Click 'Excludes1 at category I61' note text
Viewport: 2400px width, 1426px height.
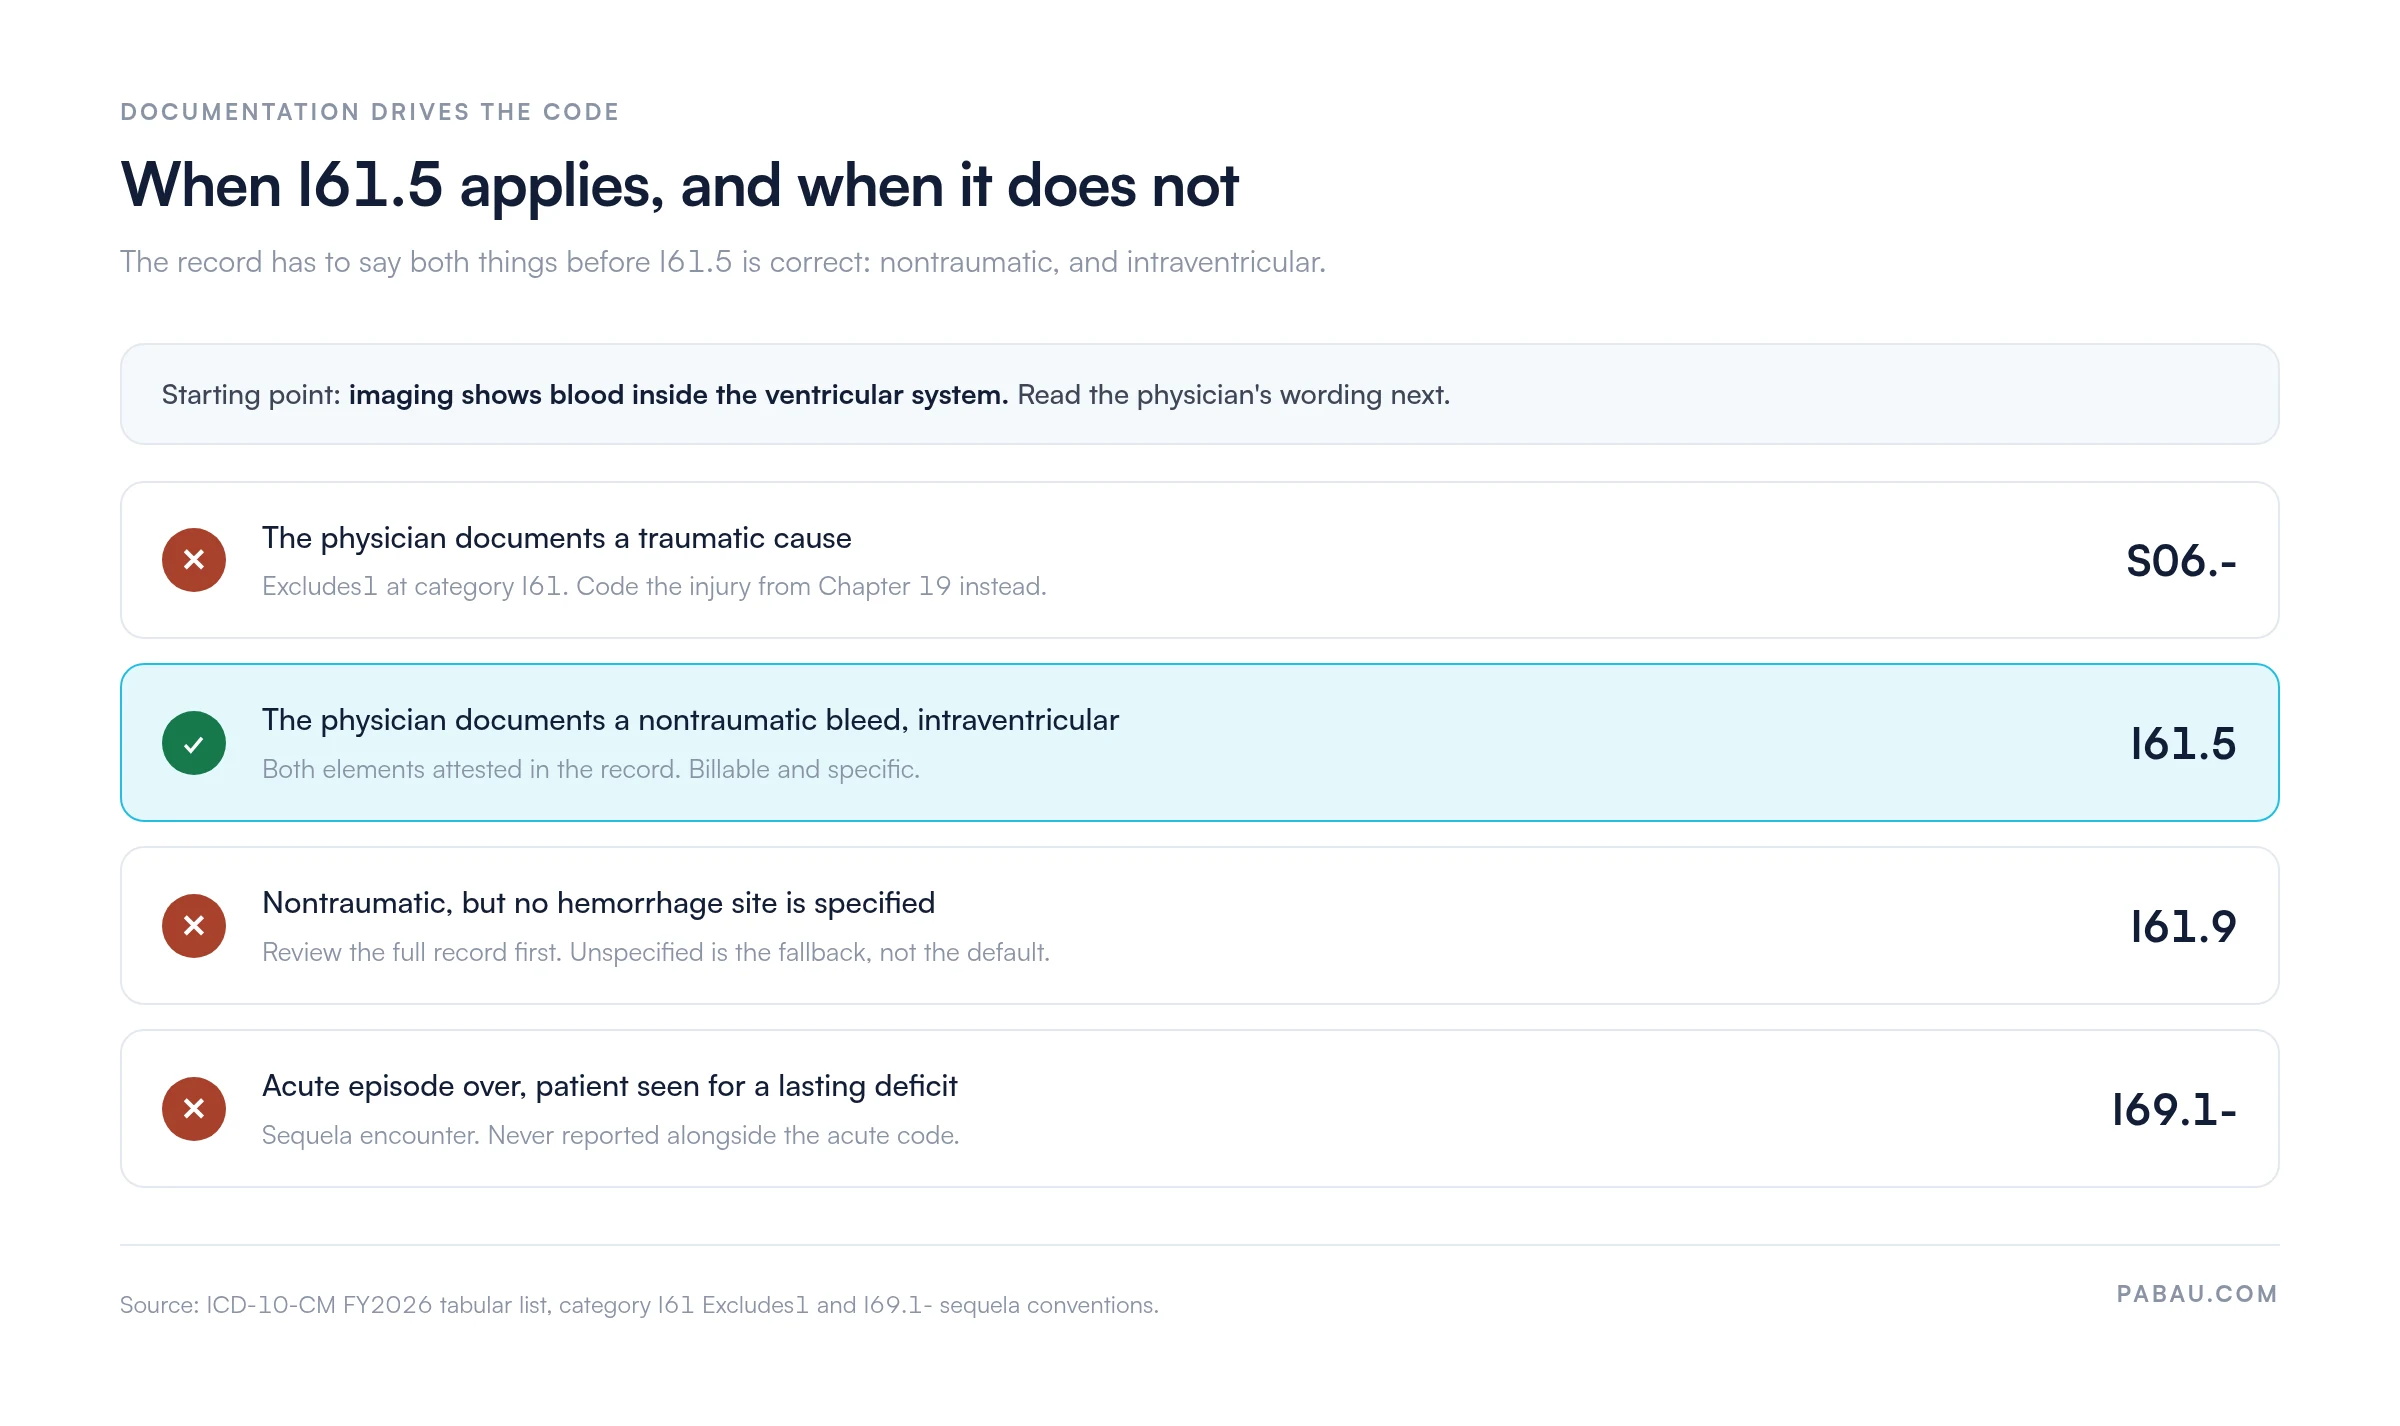(x=415, y=586)
